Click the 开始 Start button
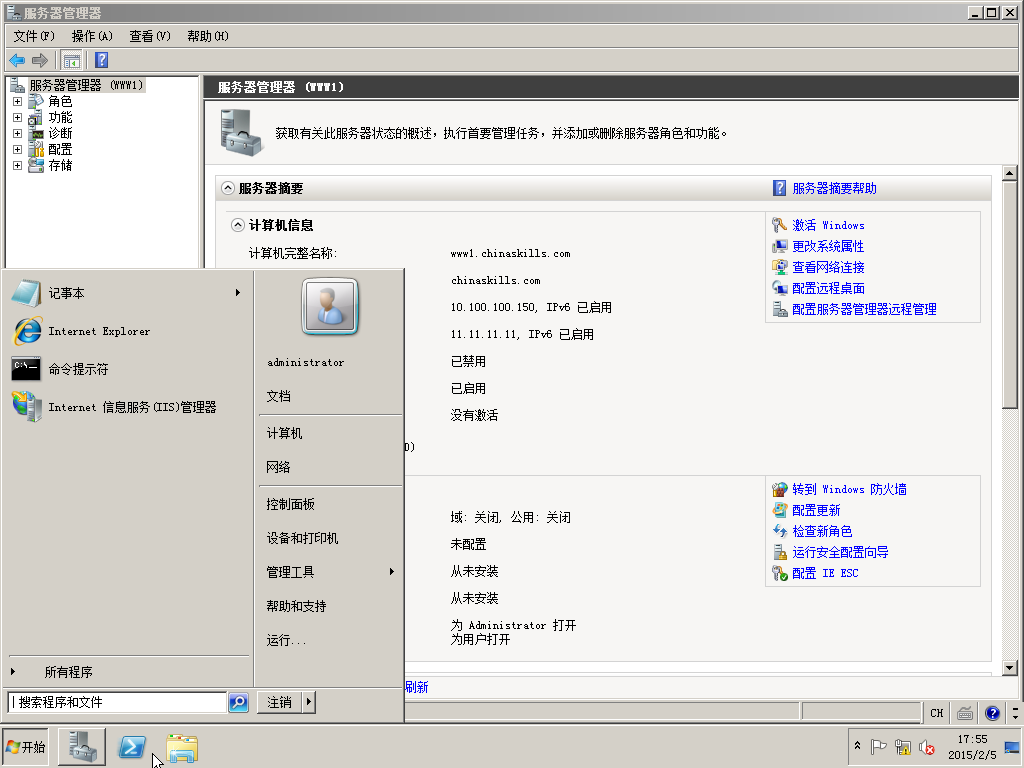 tap(25, 747)
